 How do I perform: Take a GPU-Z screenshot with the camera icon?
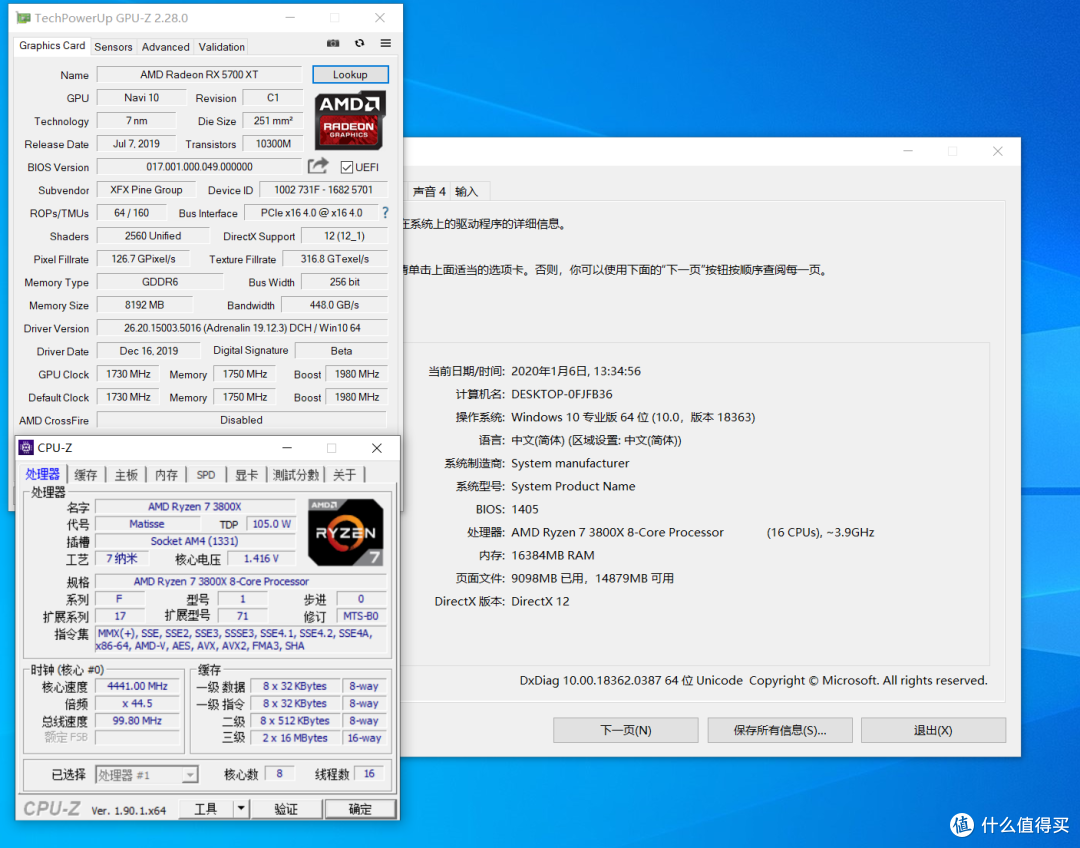tap(333, 43)
